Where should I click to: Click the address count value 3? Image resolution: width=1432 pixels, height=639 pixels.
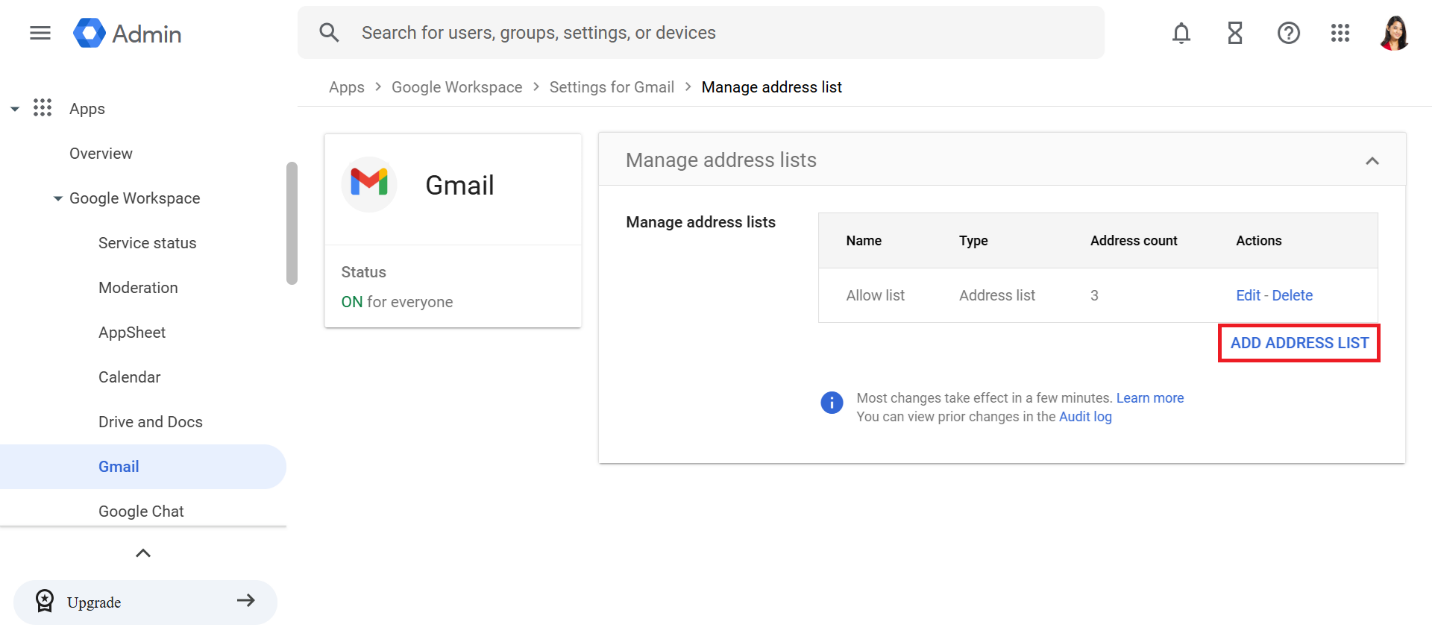click(1094, 295)
